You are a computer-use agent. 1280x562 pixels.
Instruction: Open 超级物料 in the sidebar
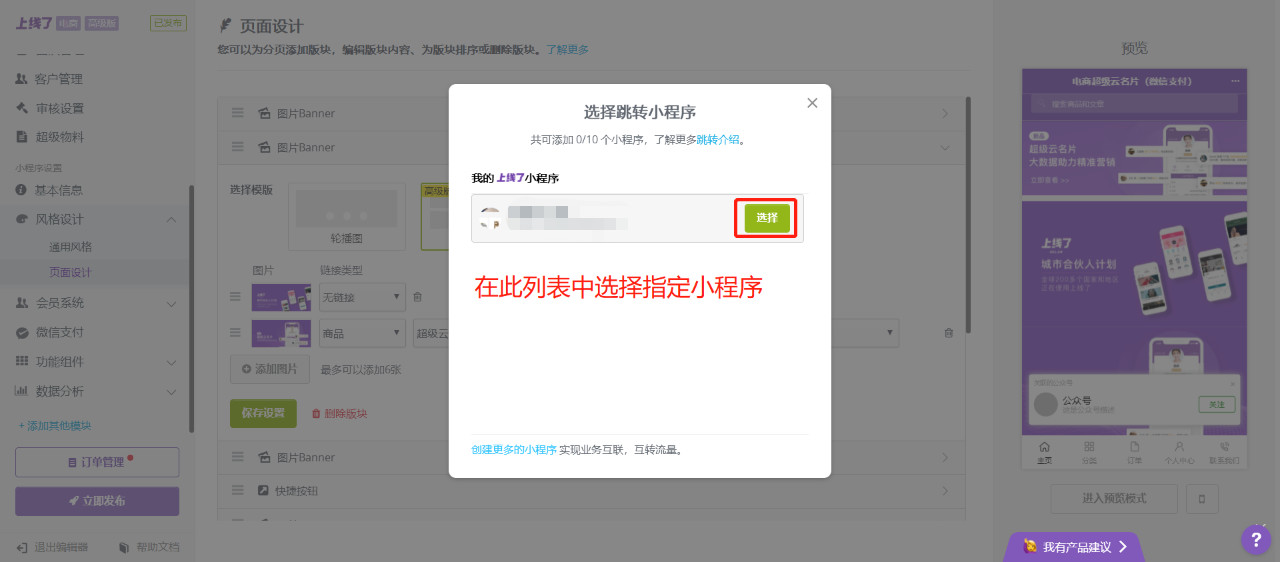58,137
